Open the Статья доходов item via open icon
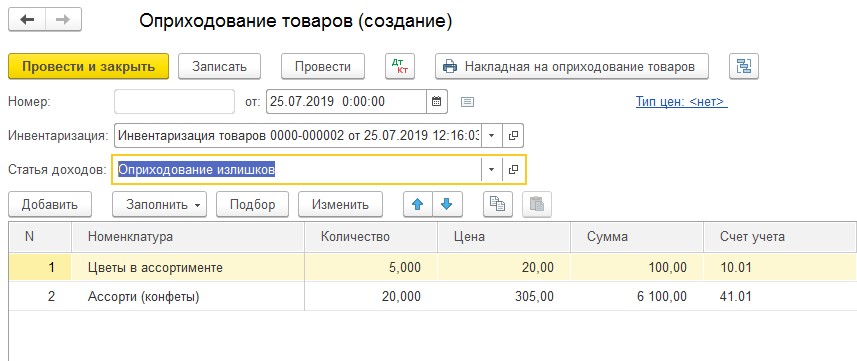The image size is (857, 361). coord(513,170)
